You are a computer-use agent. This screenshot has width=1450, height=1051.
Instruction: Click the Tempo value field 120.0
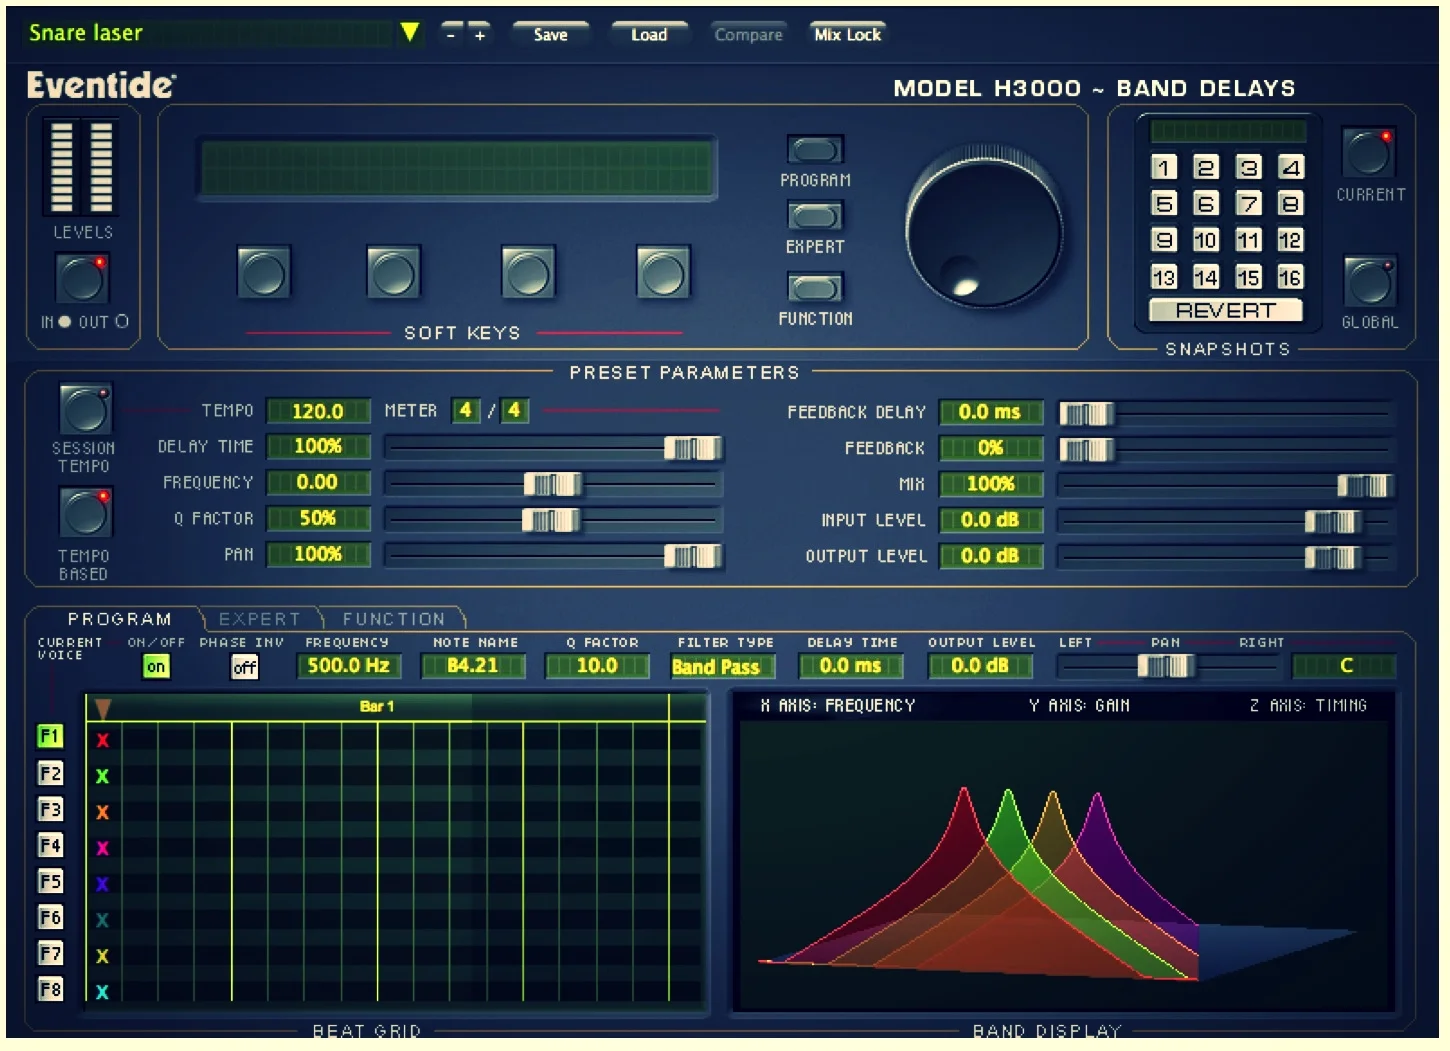pos(318,411)
